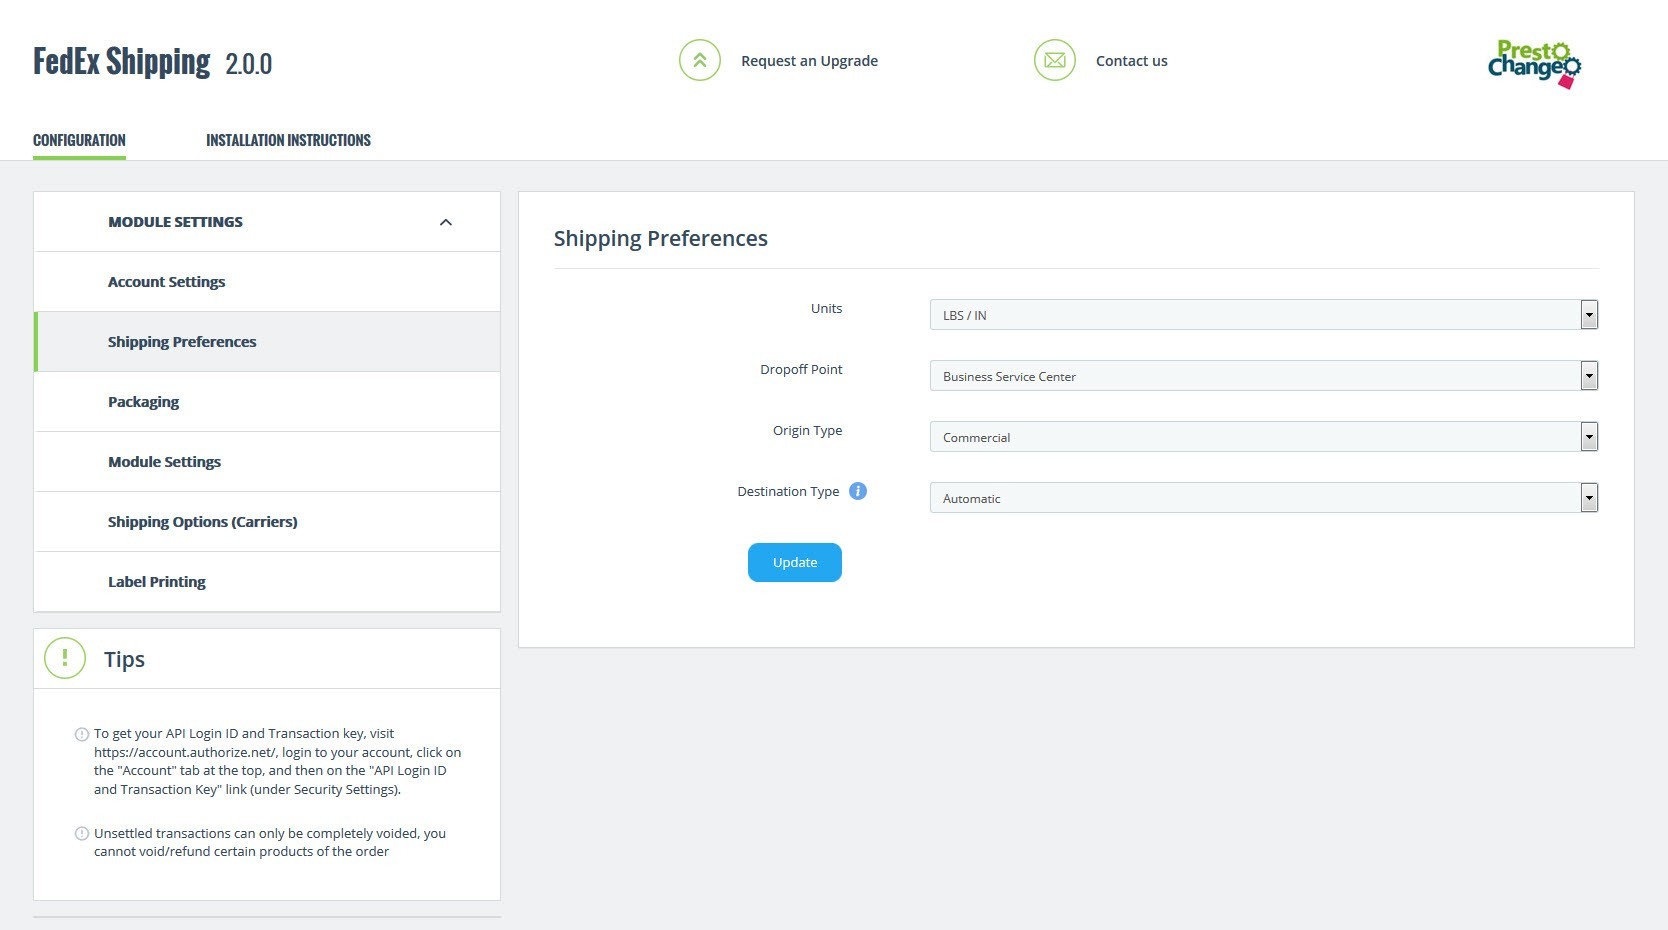This screenshot has width=1668, height=930.
Task: Select Shipping Preferences in the sidebar
Action: tap(267, 342)
